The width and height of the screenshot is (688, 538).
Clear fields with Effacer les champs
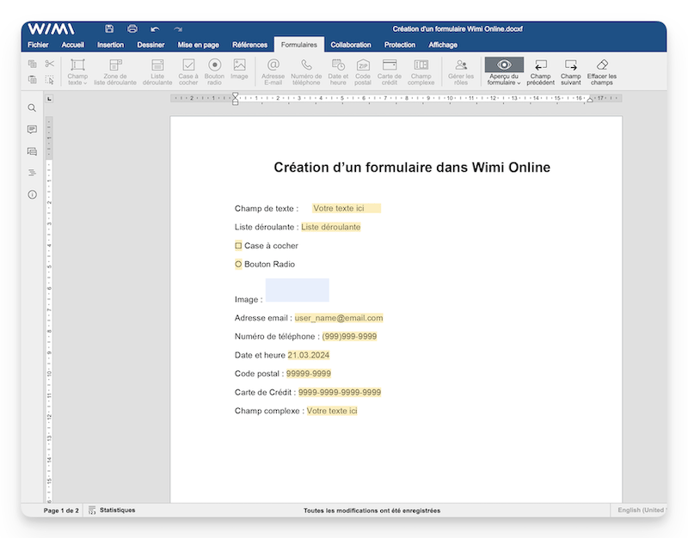pos(601,70)
